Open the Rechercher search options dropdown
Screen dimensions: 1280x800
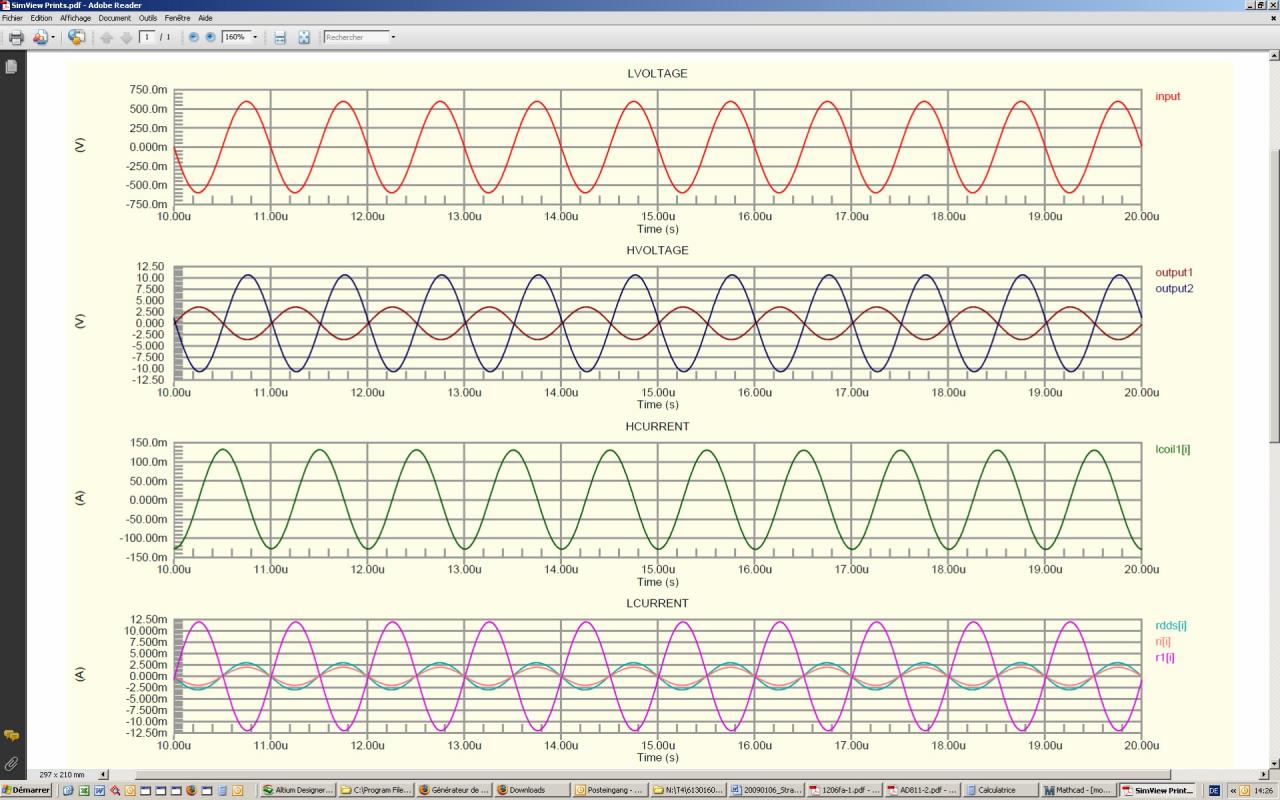pyautogui.click(x=393, y=37)
